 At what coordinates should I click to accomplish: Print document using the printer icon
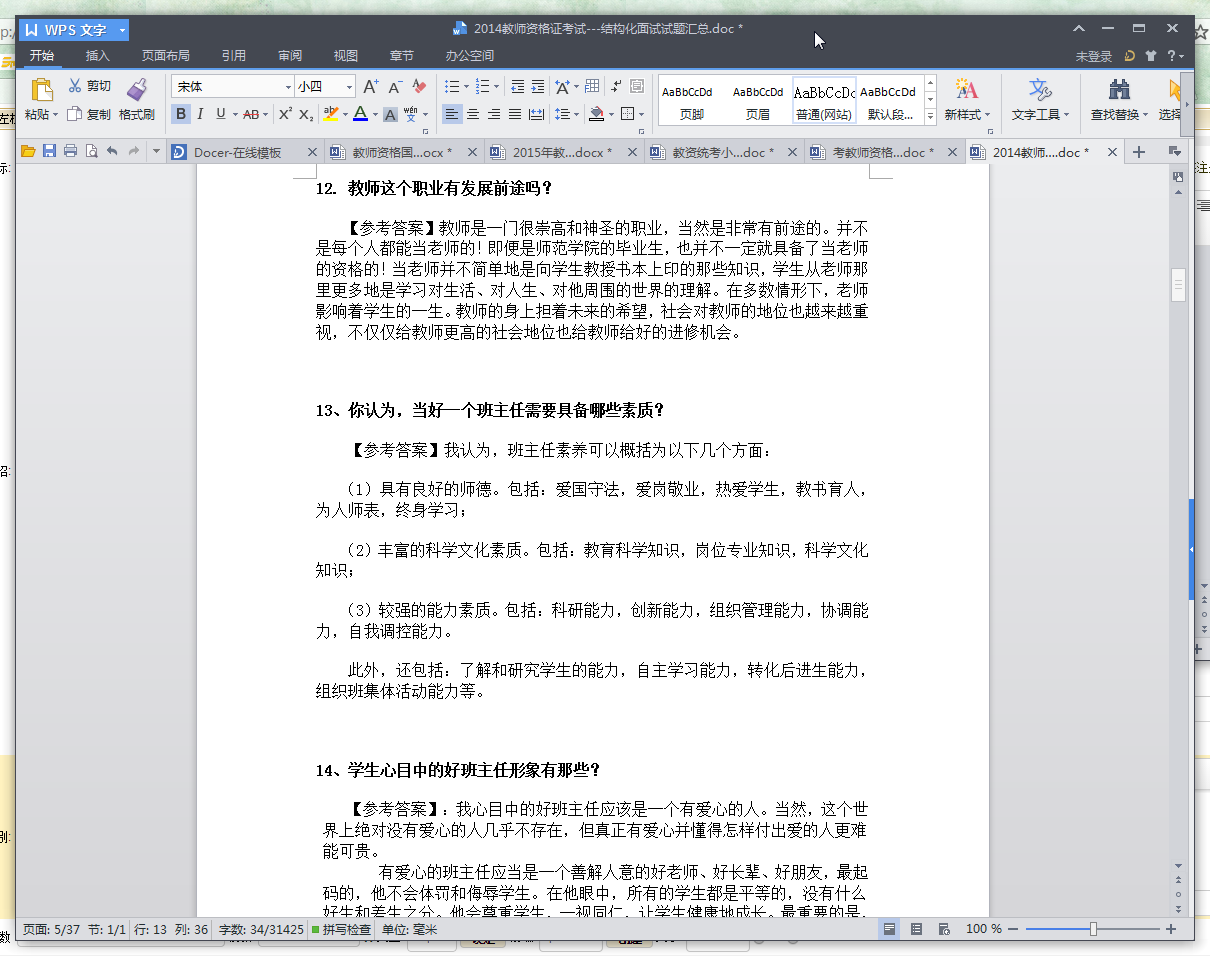click(70, 152)
